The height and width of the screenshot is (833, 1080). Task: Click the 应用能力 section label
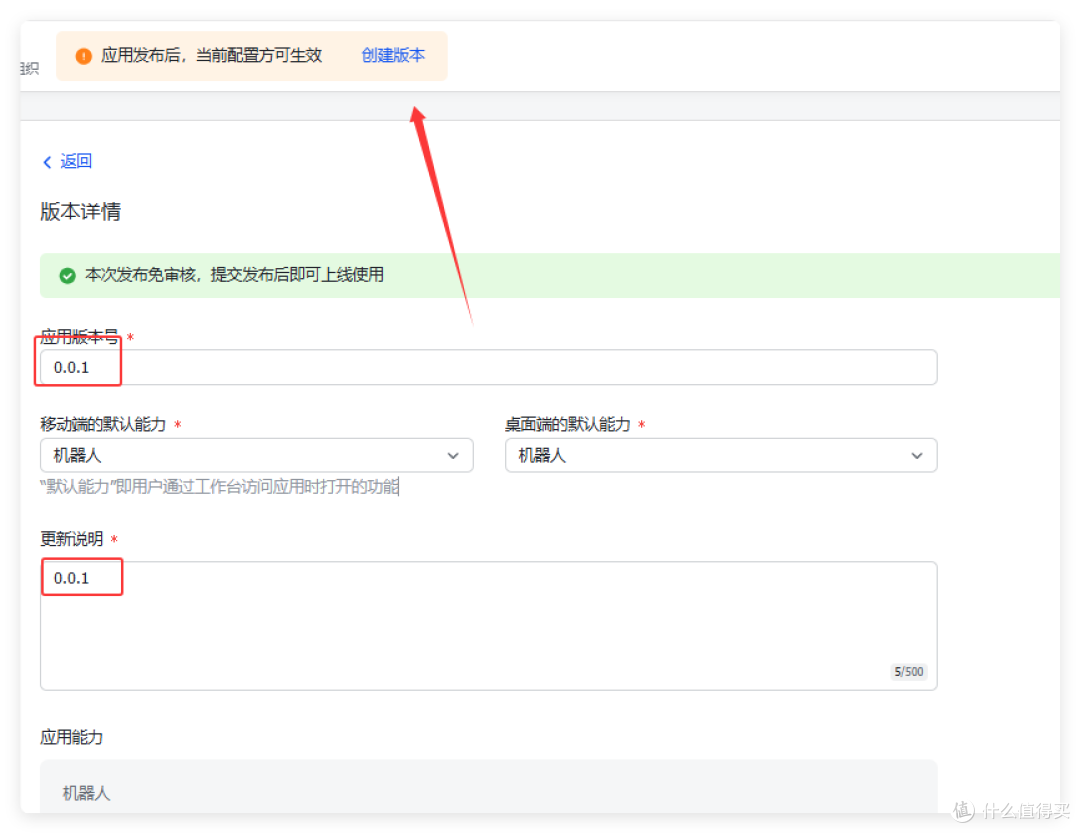coord(72,737)
